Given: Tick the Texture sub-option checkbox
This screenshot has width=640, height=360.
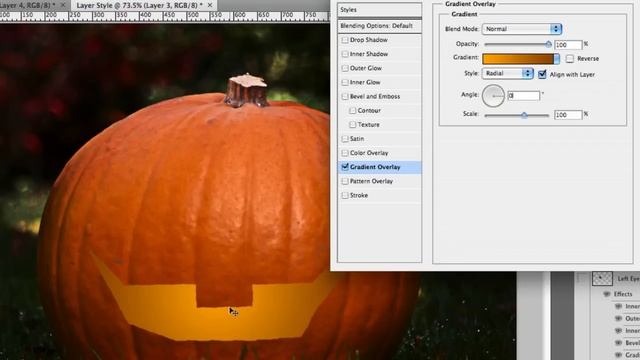Looking at the screenshot, I should click(353, 124).
